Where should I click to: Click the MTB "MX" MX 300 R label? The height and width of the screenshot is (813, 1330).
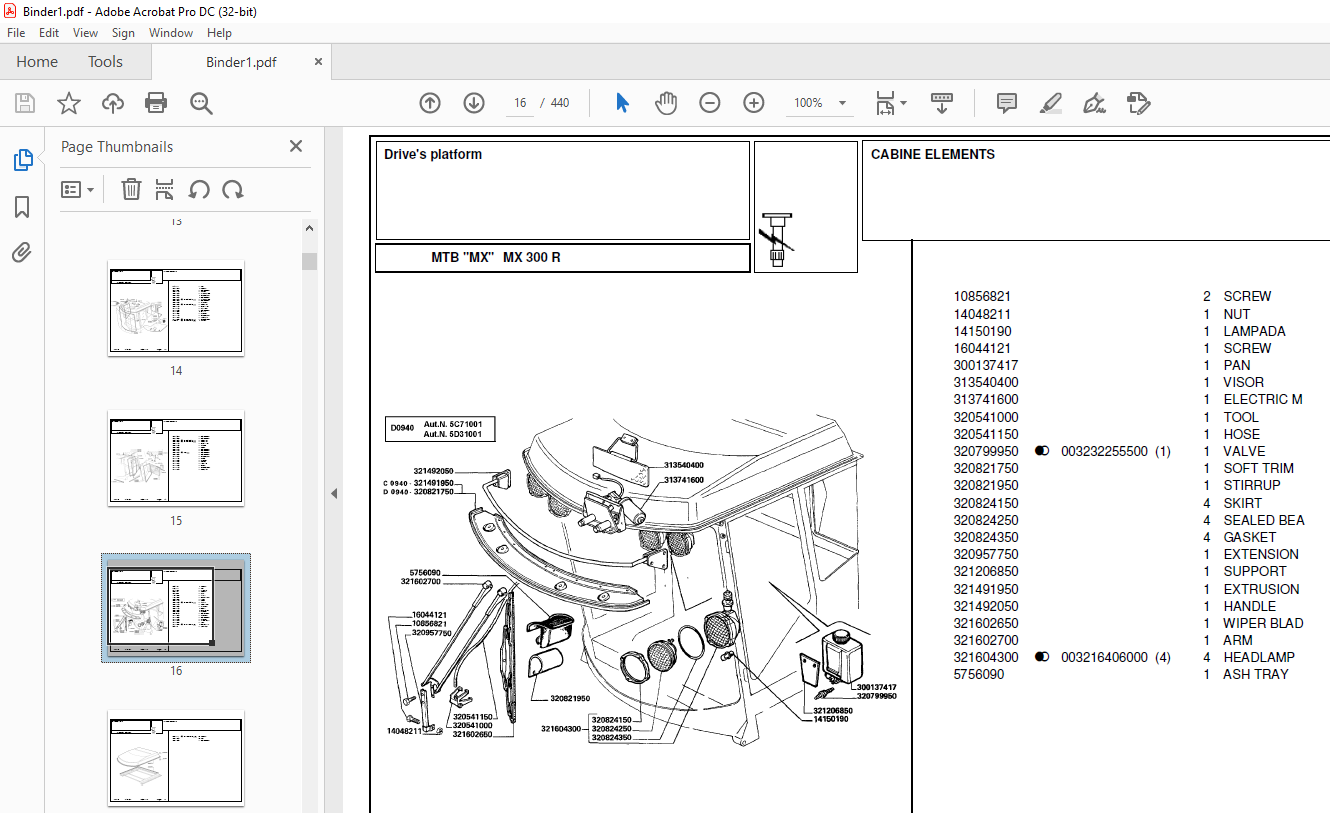(496, 257)
